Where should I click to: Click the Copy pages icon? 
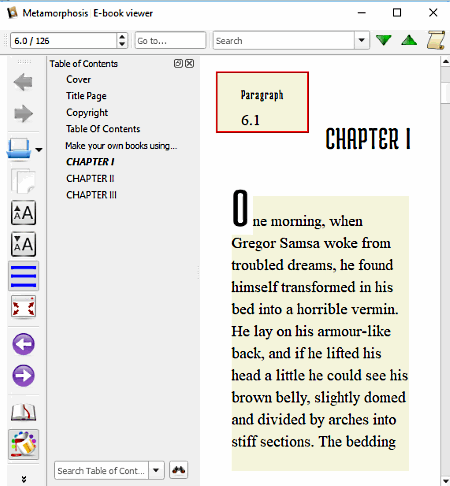point(23,181)
